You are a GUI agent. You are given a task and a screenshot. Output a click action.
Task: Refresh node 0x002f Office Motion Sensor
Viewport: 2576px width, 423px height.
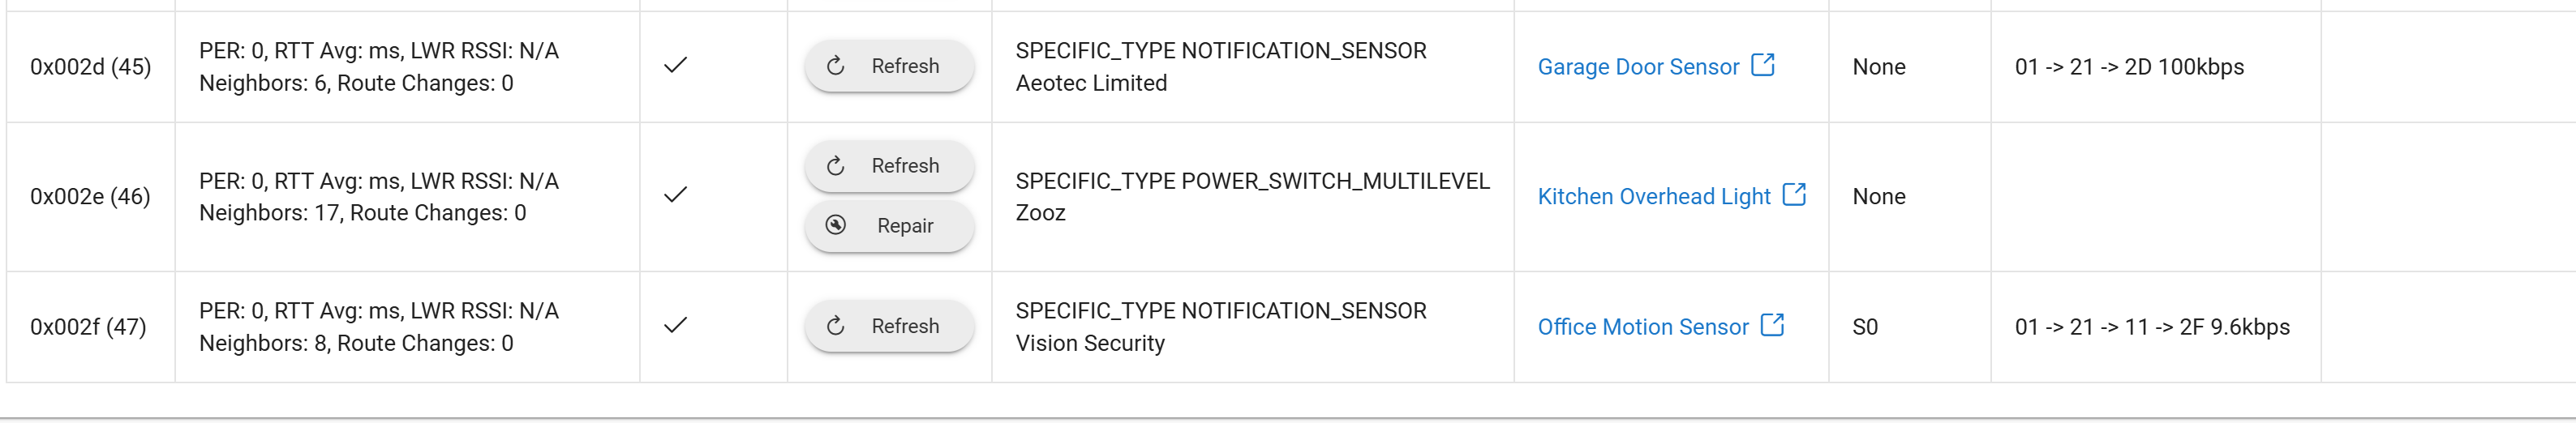pos(888,326)
